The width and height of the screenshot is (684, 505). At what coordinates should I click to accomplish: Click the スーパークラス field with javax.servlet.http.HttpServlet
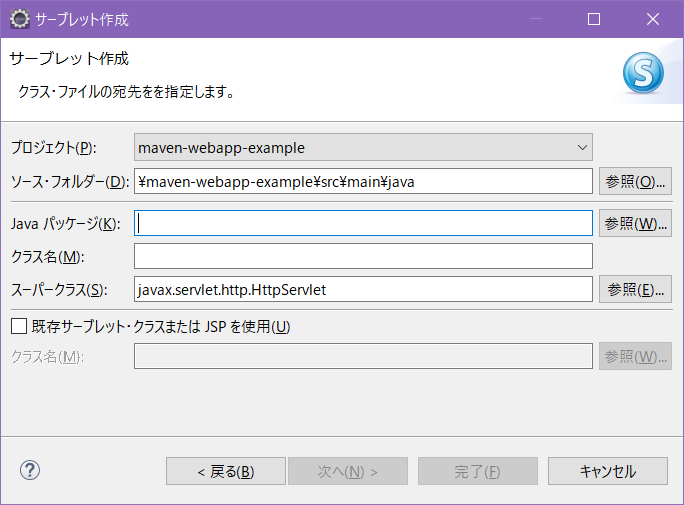[x=363, y=289]
